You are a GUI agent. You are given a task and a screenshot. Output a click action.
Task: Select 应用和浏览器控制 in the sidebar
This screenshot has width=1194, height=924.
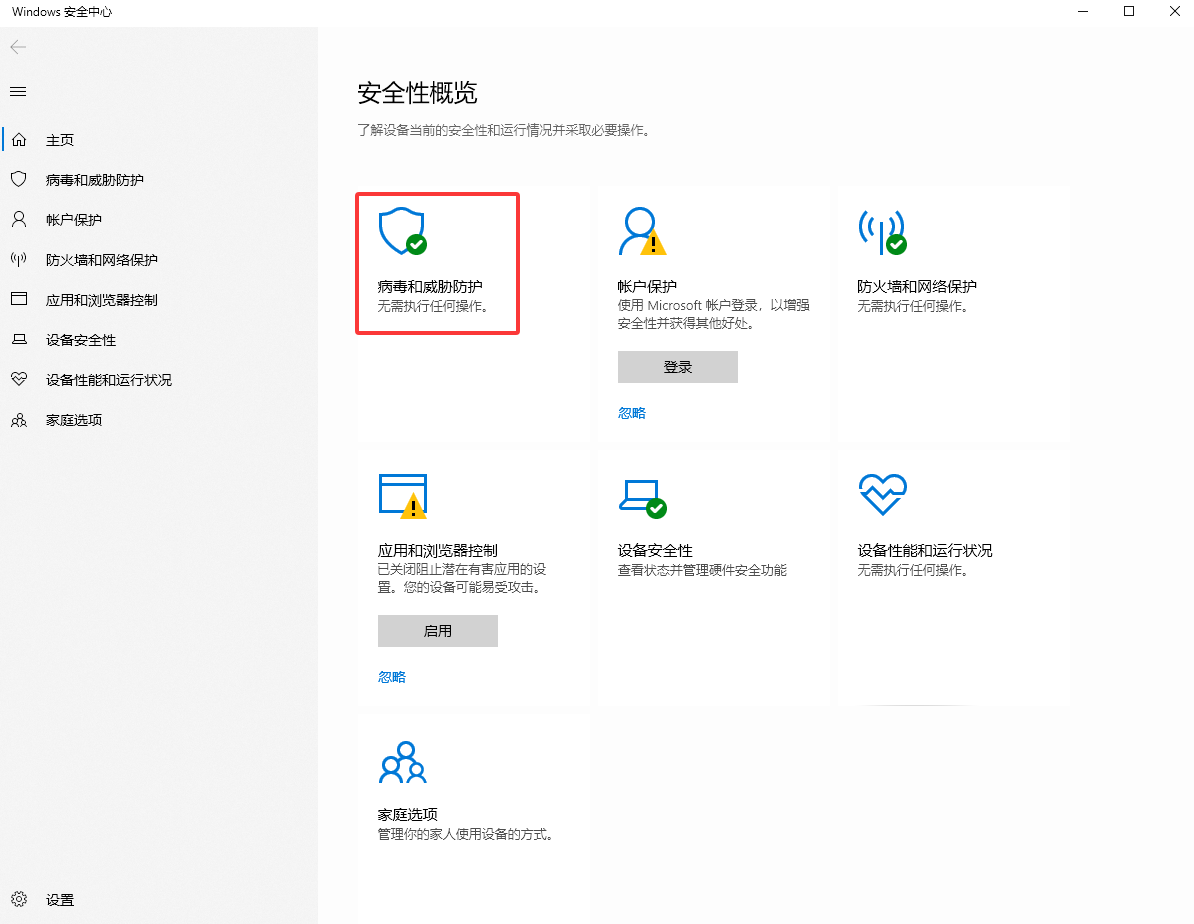101,300
